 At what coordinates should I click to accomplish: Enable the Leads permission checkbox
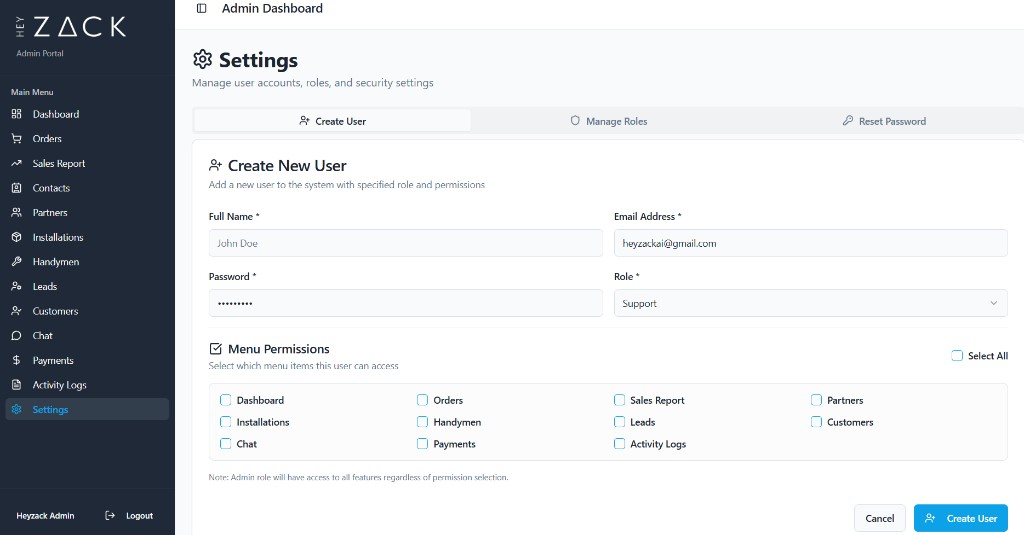[619, 422]
